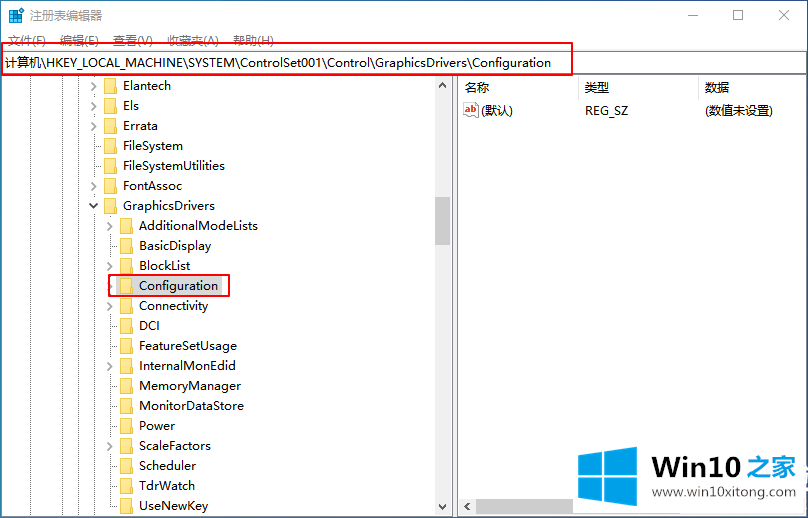Image resolution: width=808 pixels, height=518 pixels.
Task: Click tree pane scroll down arrow
Action: [443, 507]
